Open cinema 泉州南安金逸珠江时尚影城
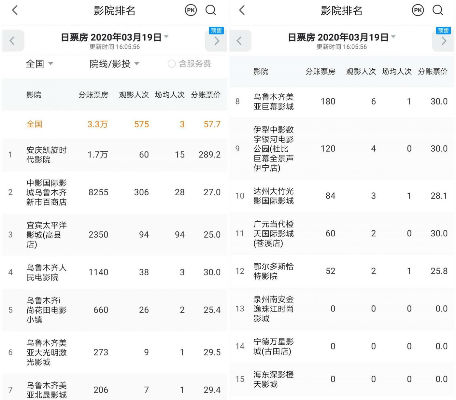Viewport: 456px width, 400px height. pos(342,309)
